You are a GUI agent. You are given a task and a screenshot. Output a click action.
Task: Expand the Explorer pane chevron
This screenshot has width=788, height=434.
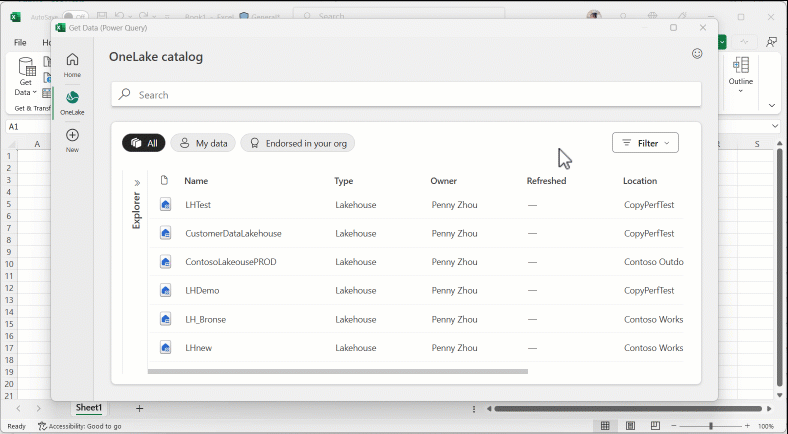pyautogui.click(x=137, y=183)
